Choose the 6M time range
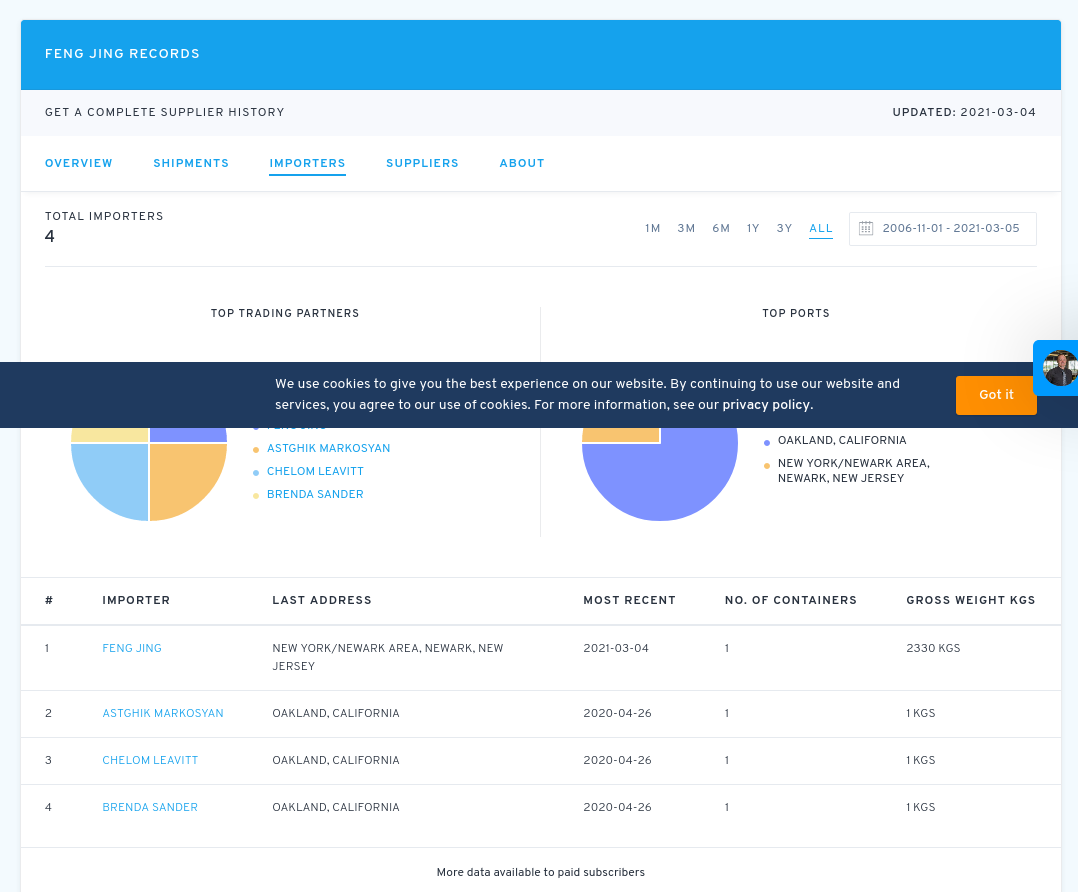Screen dimensions: 1078x892 coord(720,228)
